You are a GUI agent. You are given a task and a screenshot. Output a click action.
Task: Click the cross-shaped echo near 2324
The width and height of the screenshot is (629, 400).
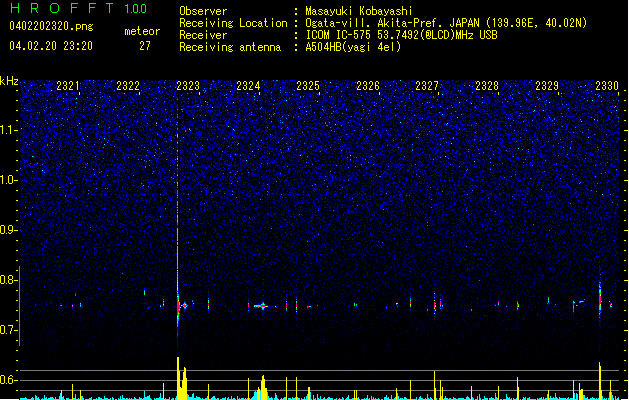(263, 306)
